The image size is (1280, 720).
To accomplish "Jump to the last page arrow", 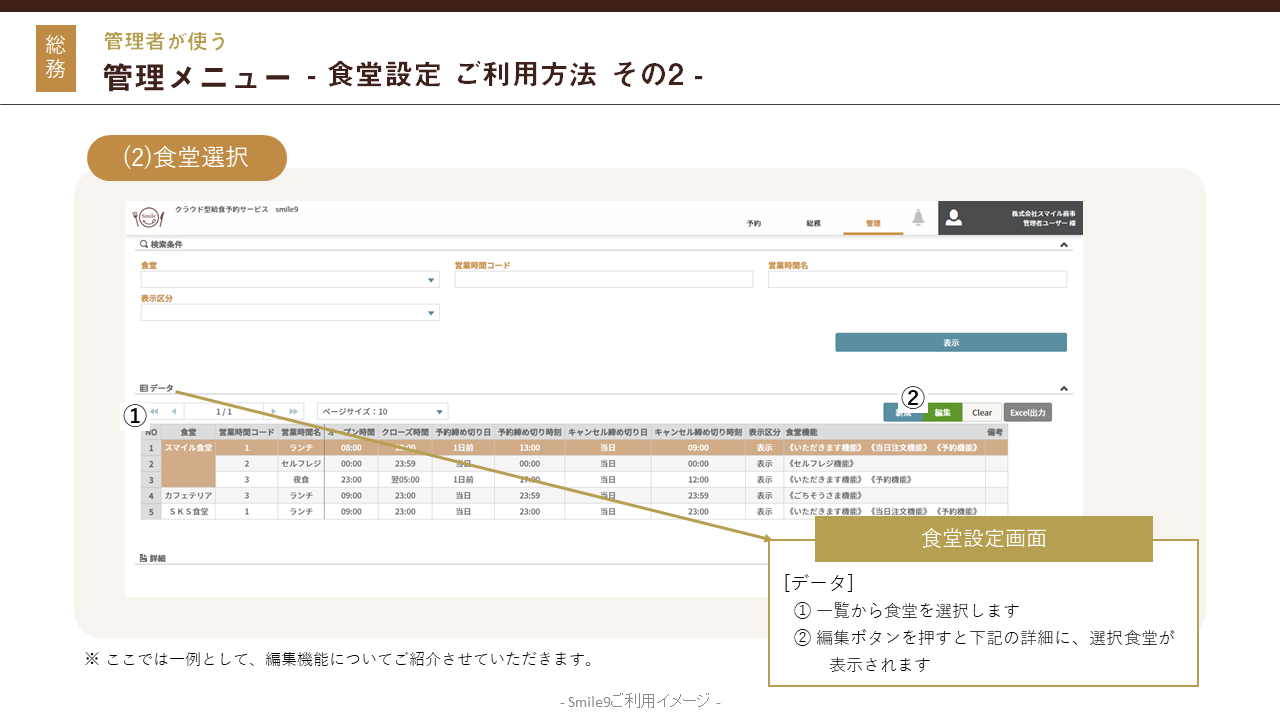I will [294, 411].
